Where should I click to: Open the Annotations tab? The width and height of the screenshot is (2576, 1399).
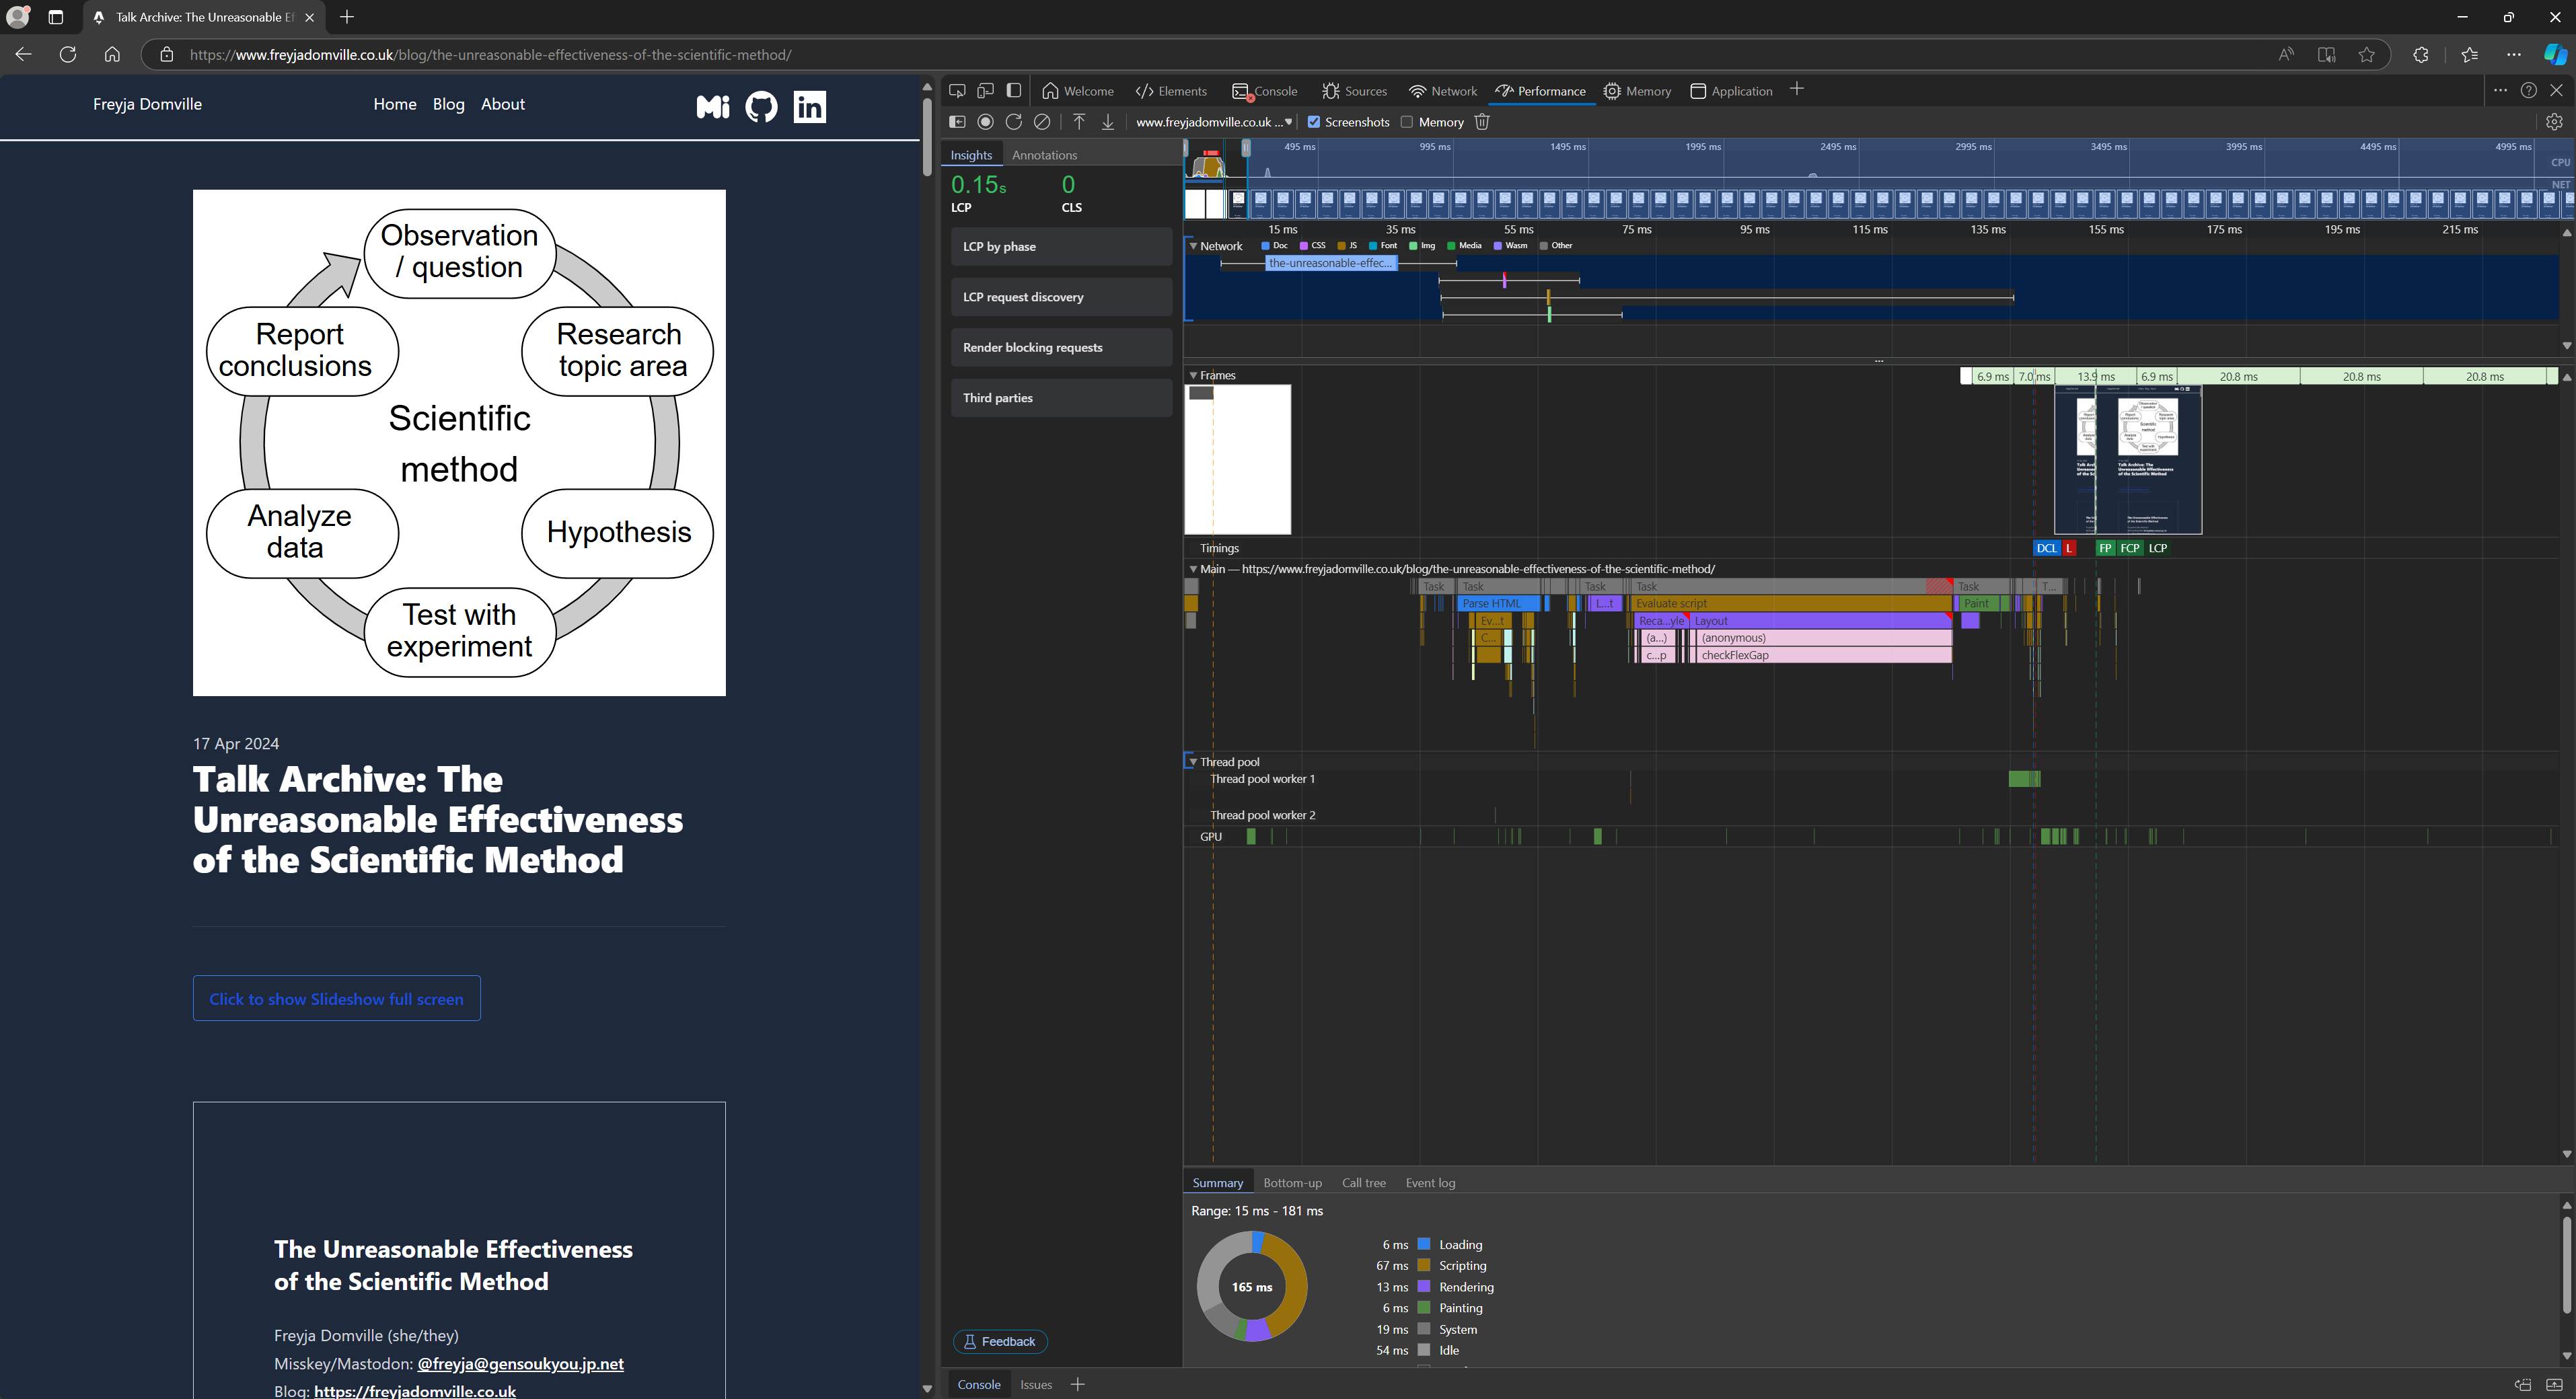point(1044,155)
